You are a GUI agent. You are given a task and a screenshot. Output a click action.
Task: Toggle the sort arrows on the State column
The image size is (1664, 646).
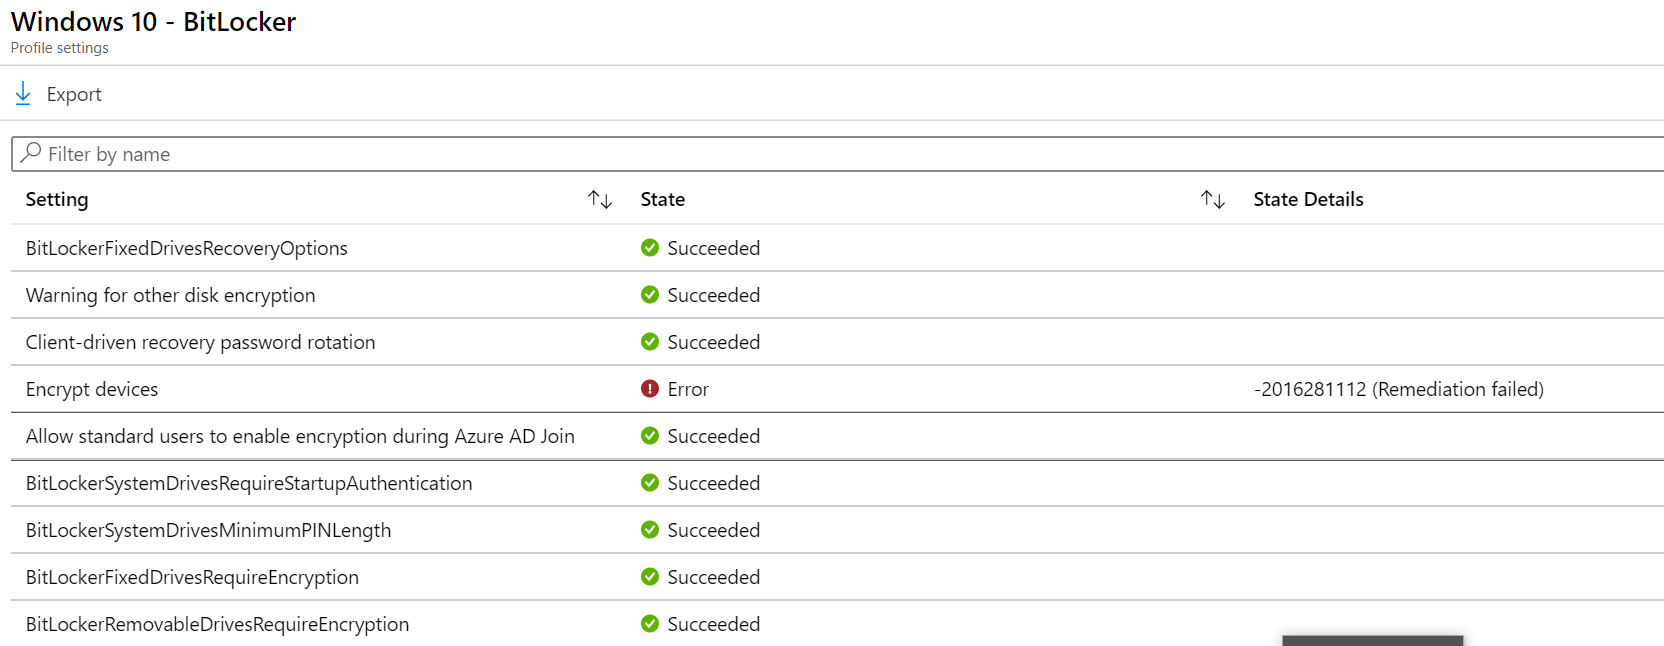pos(1213,199)
